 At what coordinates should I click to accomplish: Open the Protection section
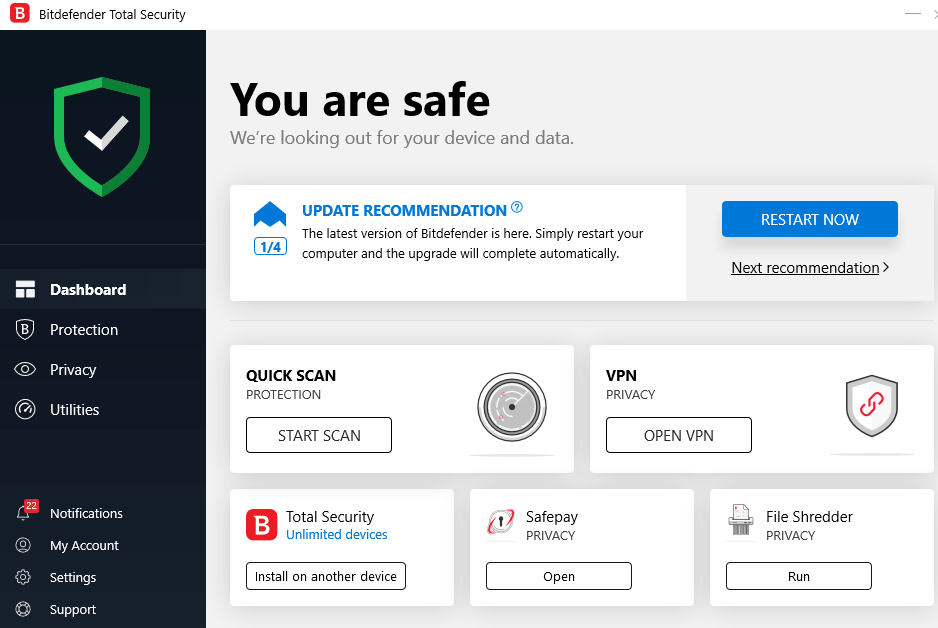[x=84, y=329]
